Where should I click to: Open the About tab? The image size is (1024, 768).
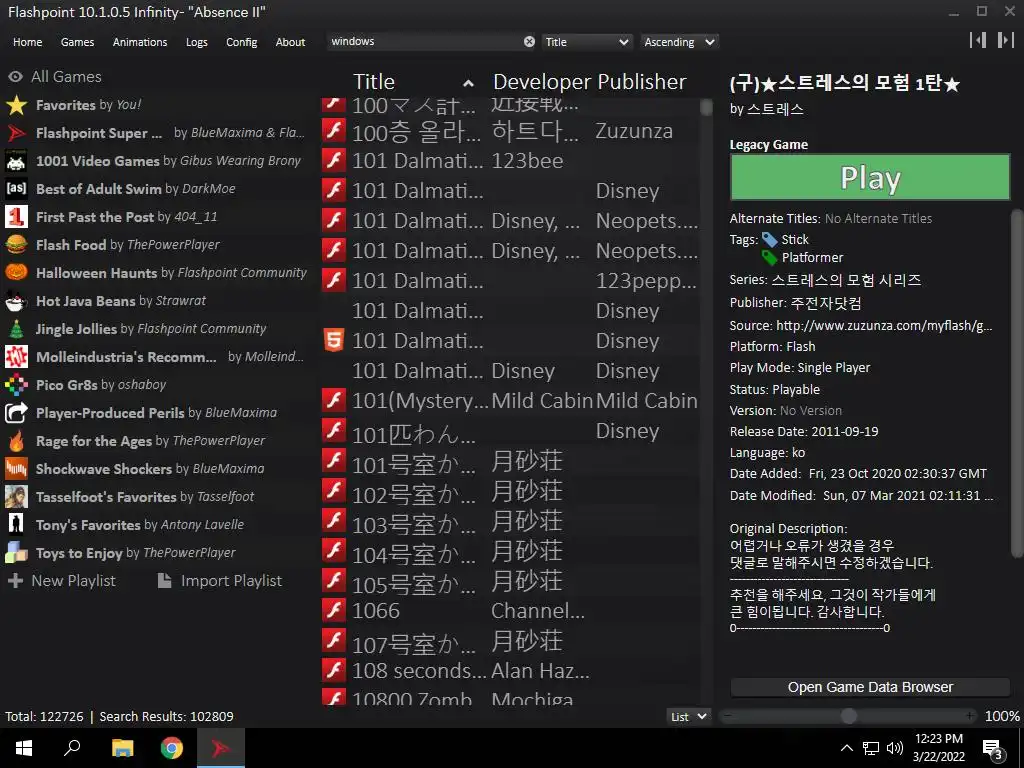pyautogui.click(x=290, y=42)
